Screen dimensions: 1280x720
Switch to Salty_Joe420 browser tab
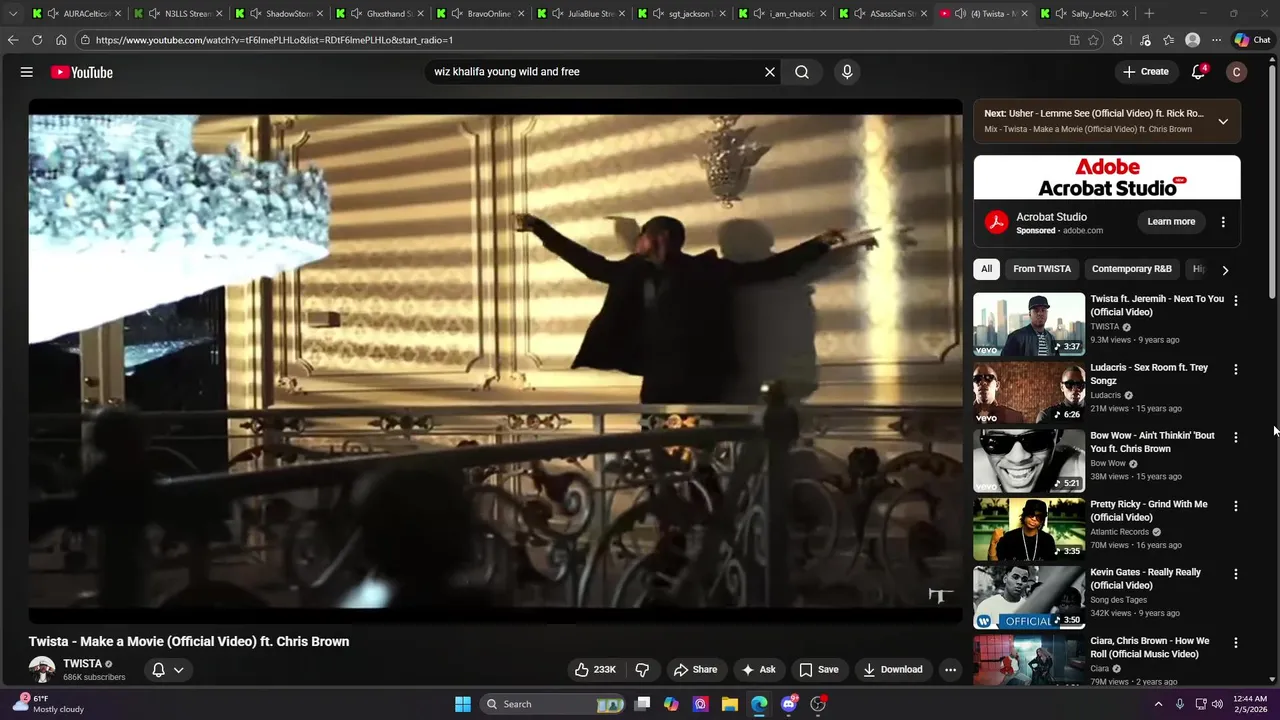[x=1085, y=14]
